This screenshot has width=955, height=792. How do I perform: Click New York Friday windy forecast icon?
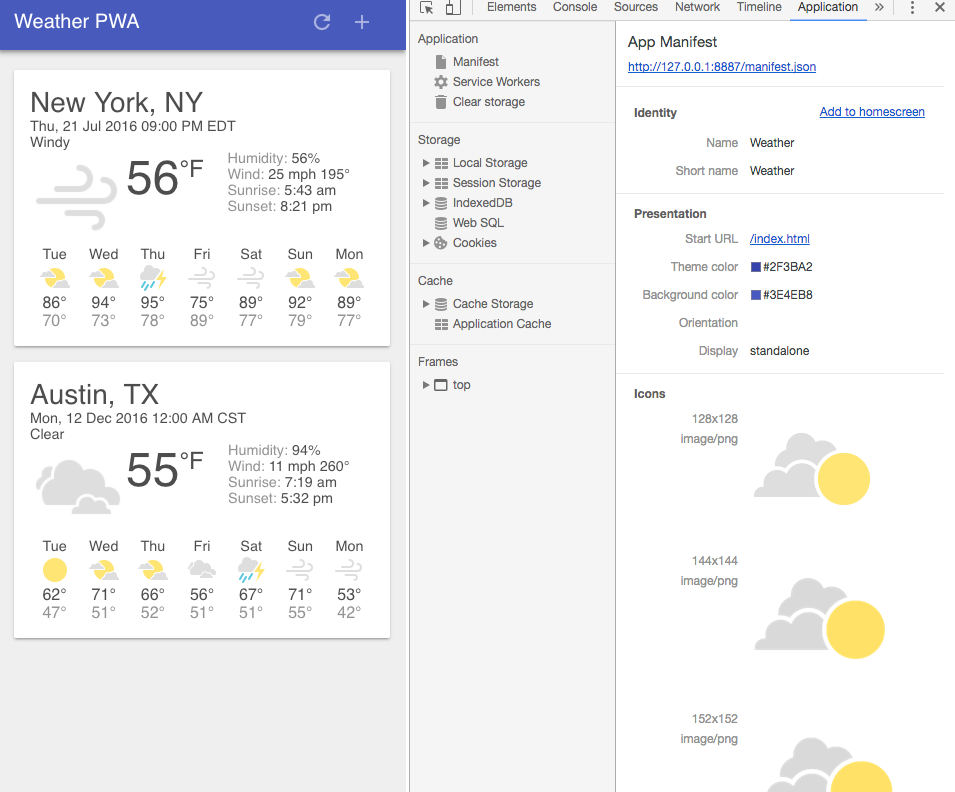202,278
